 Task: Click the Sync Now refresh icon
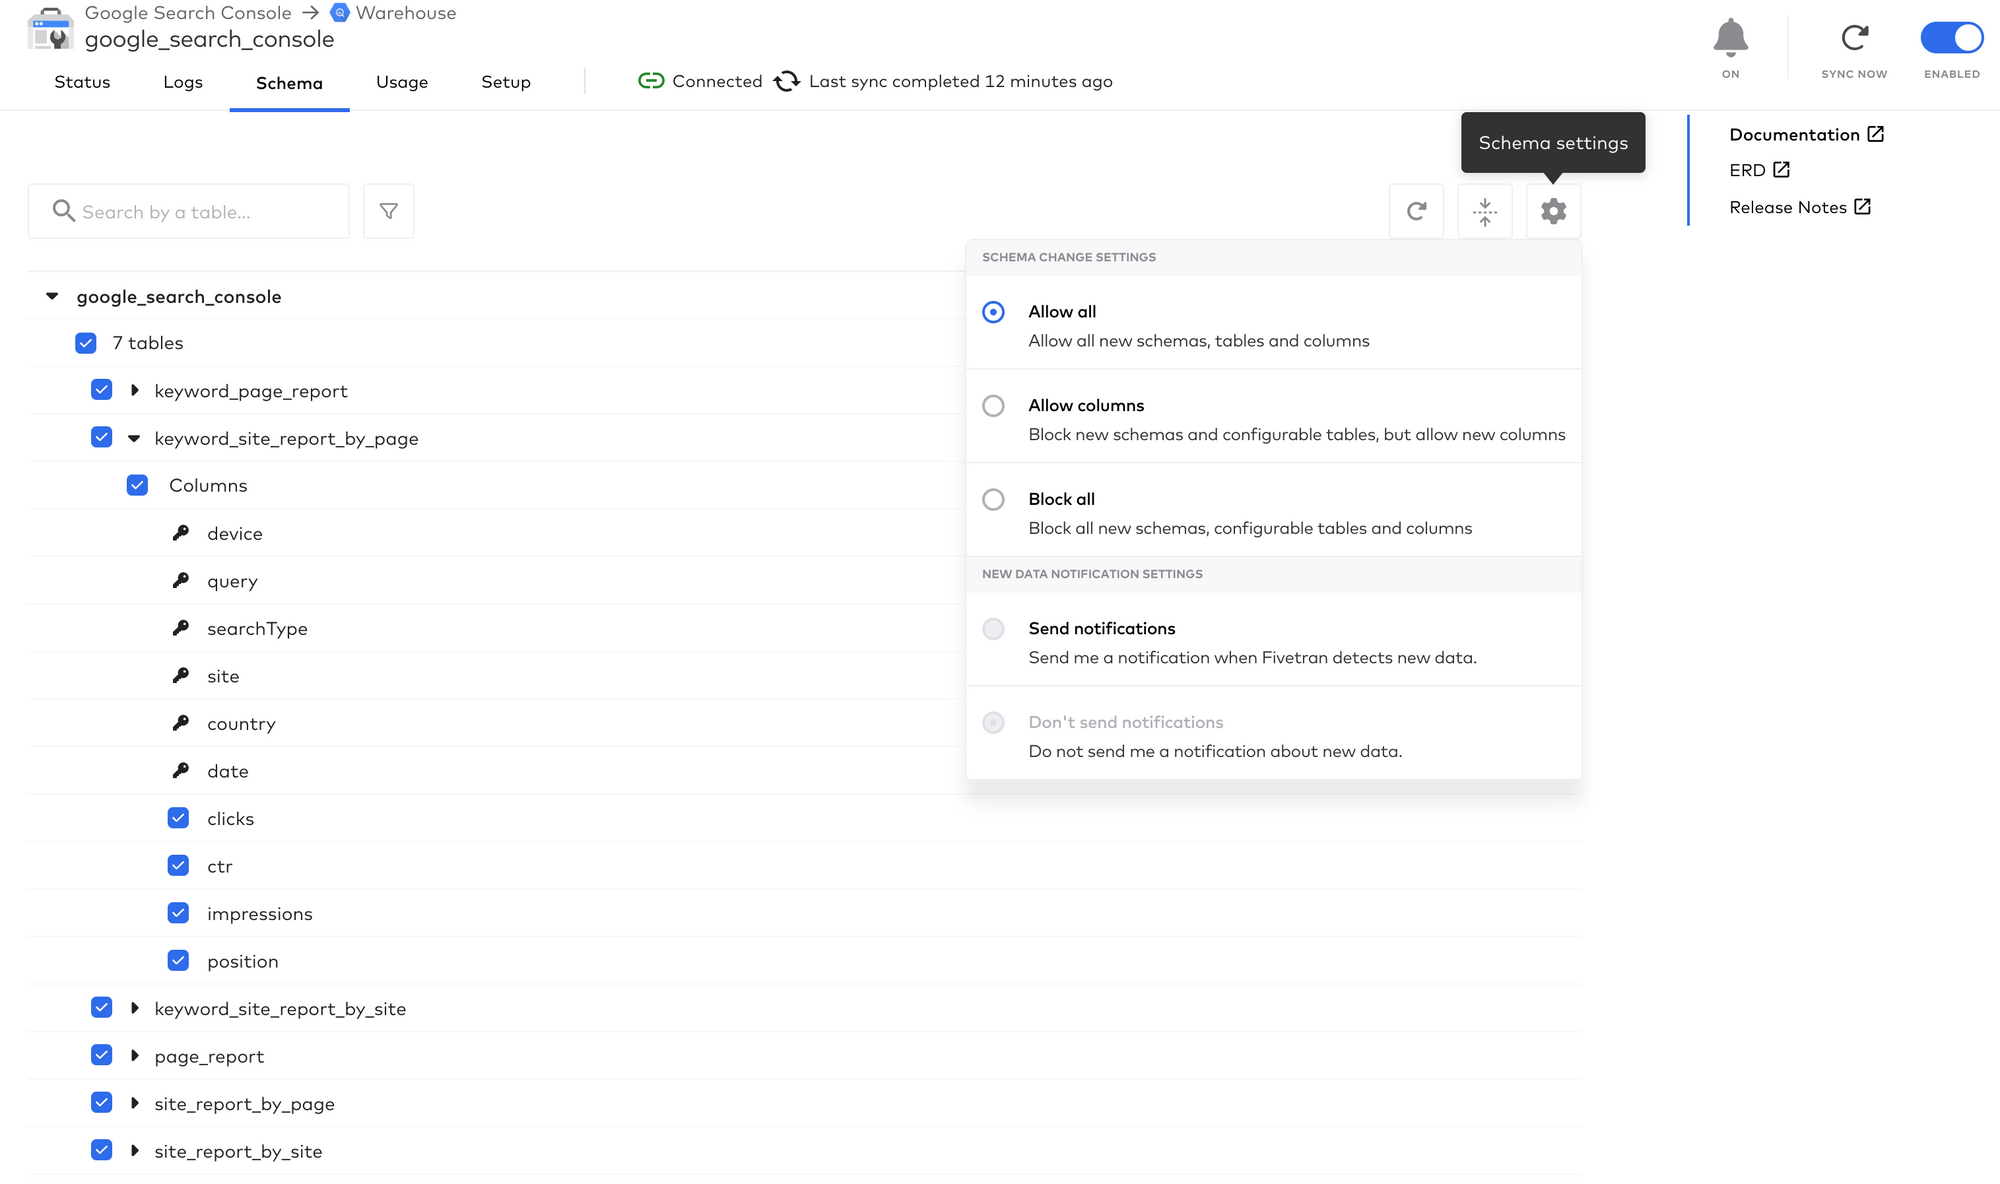click(x=1854, y=38)
